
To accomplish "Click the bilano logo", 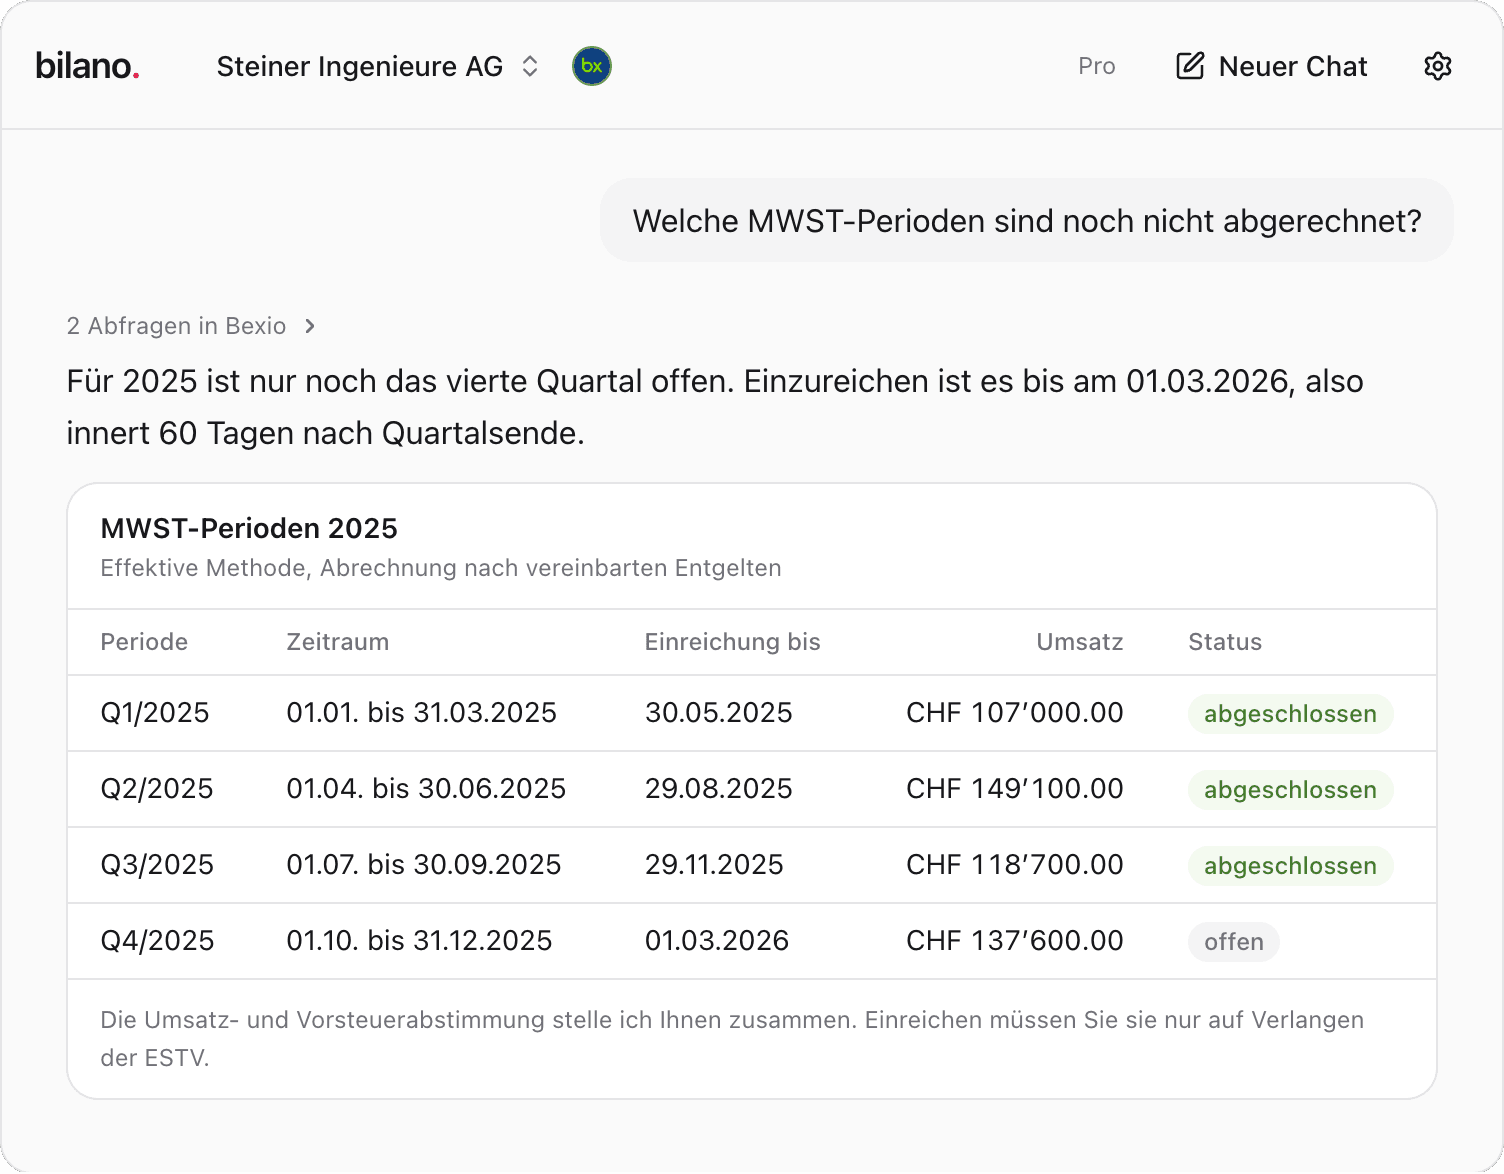I will [x=87, y=66].
